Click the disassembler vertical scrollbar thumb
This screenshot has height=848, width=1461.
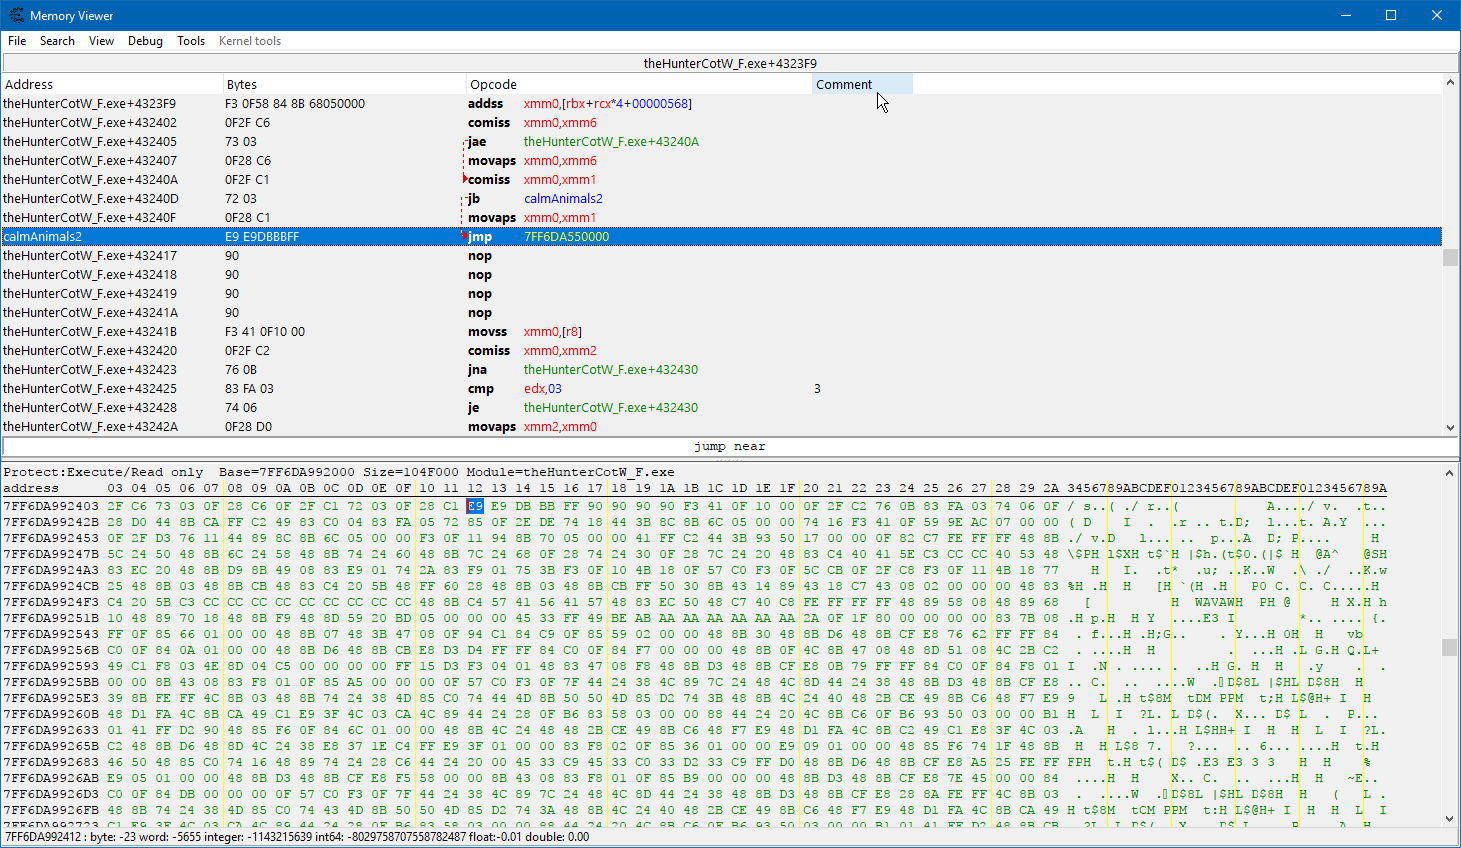(x=1450, y=257)
